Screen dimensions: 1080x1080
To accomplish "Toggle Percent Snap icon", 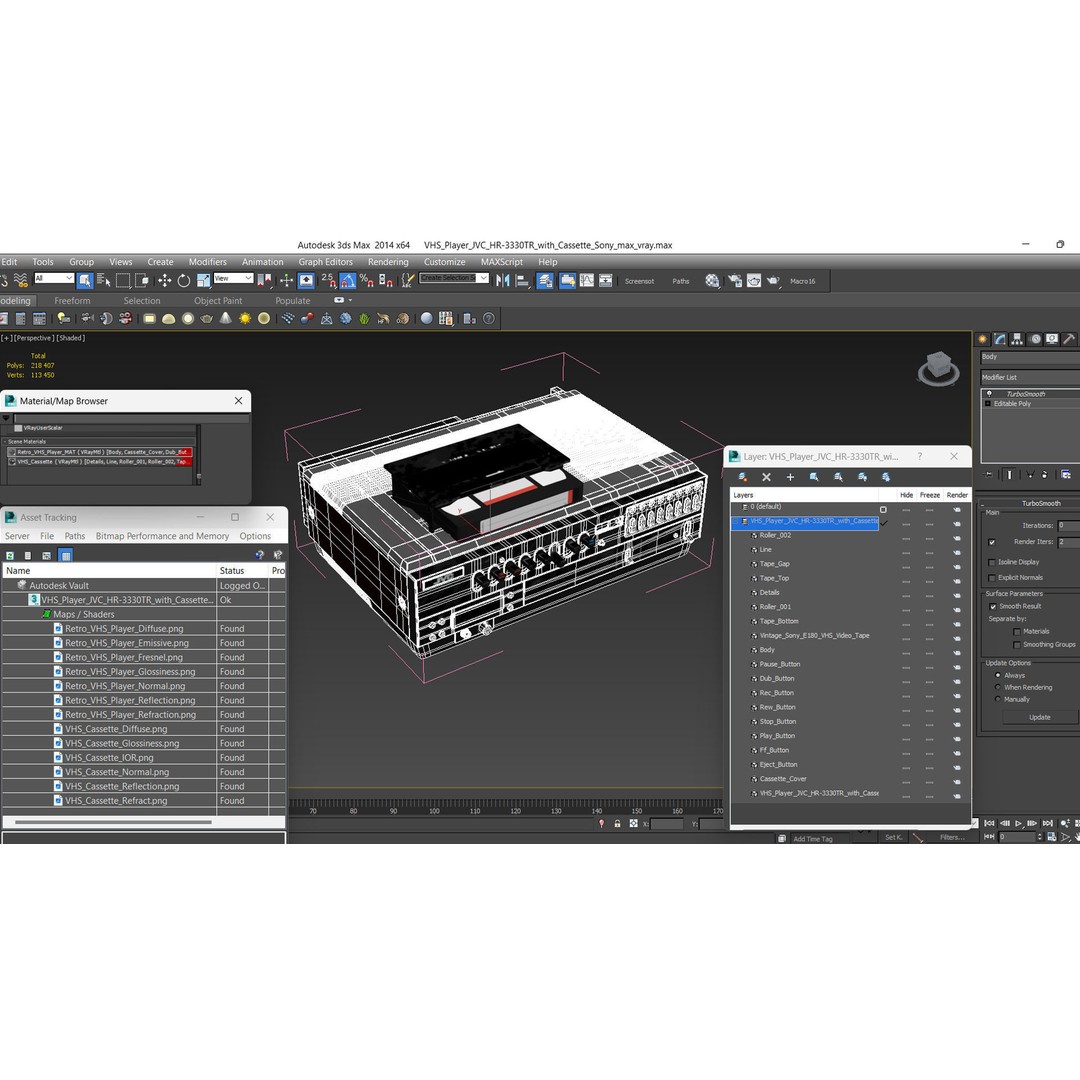I will 366,280.
